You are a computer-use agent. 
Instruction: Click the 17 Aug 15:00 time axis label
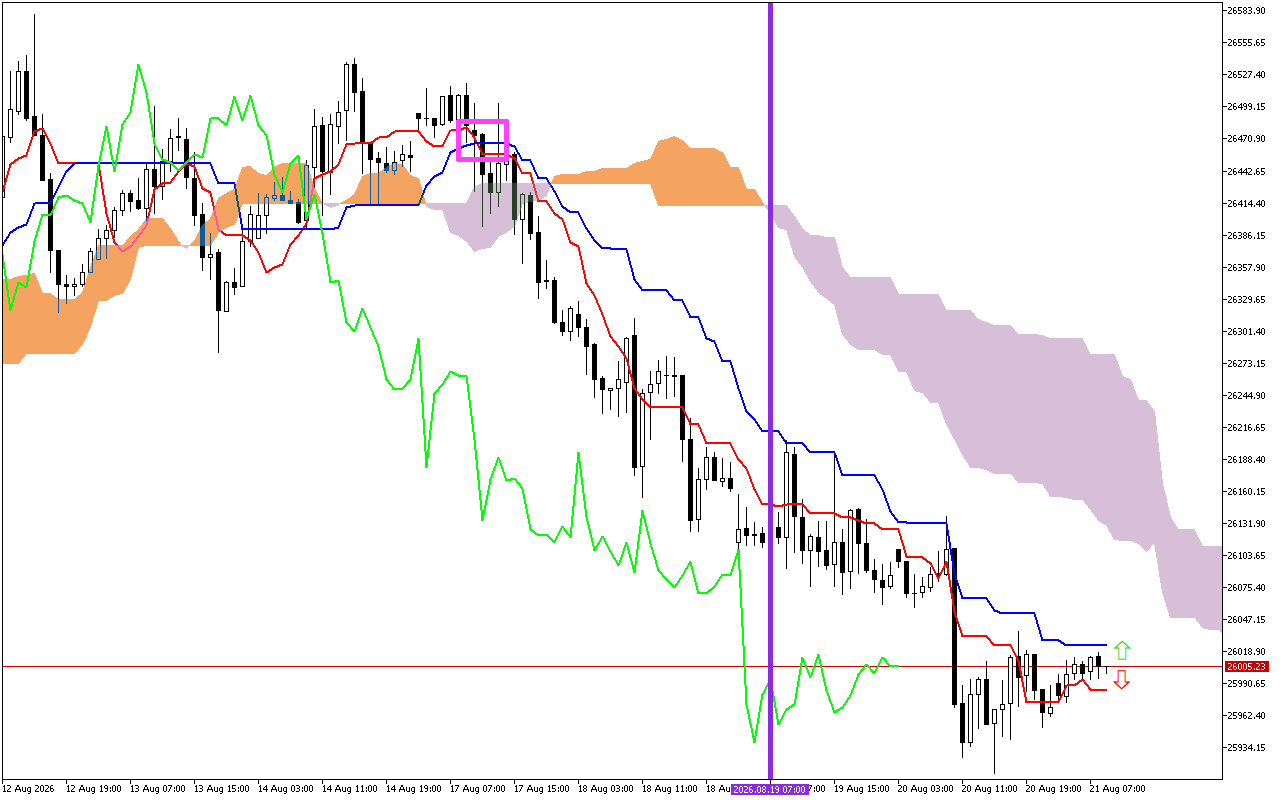coord(542,789)
